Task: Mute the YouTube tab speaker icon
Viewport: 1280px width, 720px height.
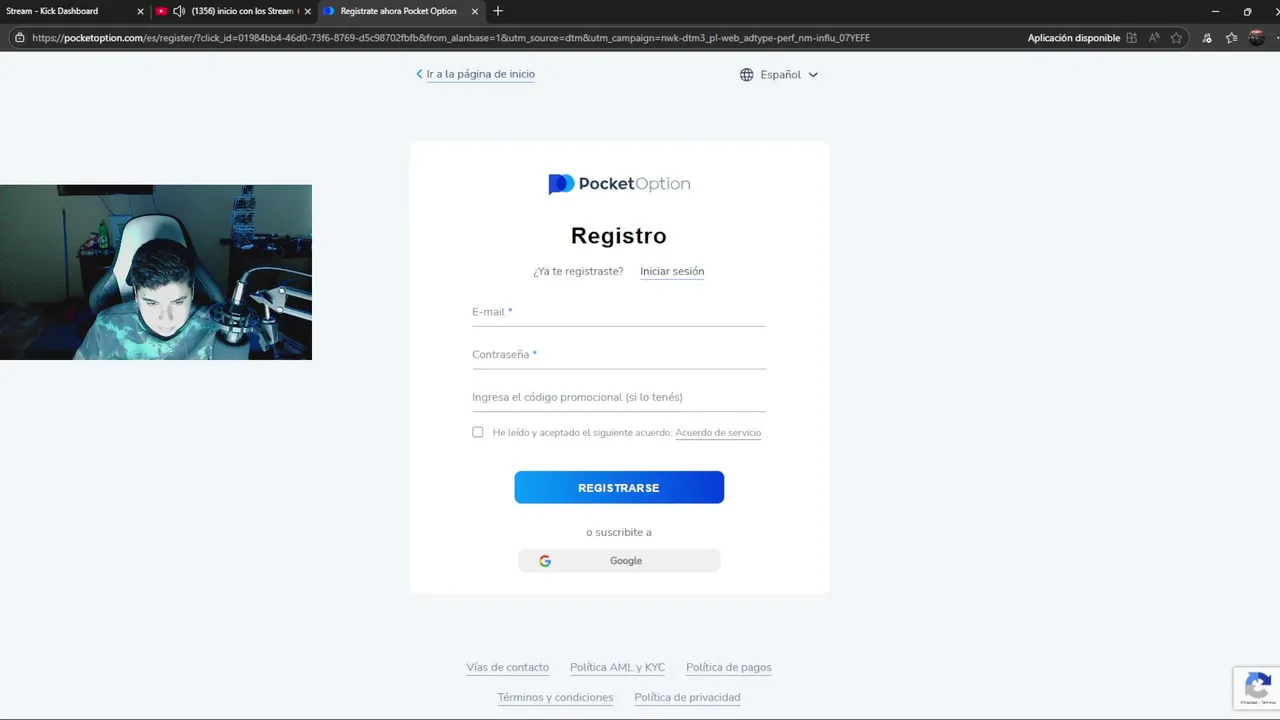Action: point(179,11)
